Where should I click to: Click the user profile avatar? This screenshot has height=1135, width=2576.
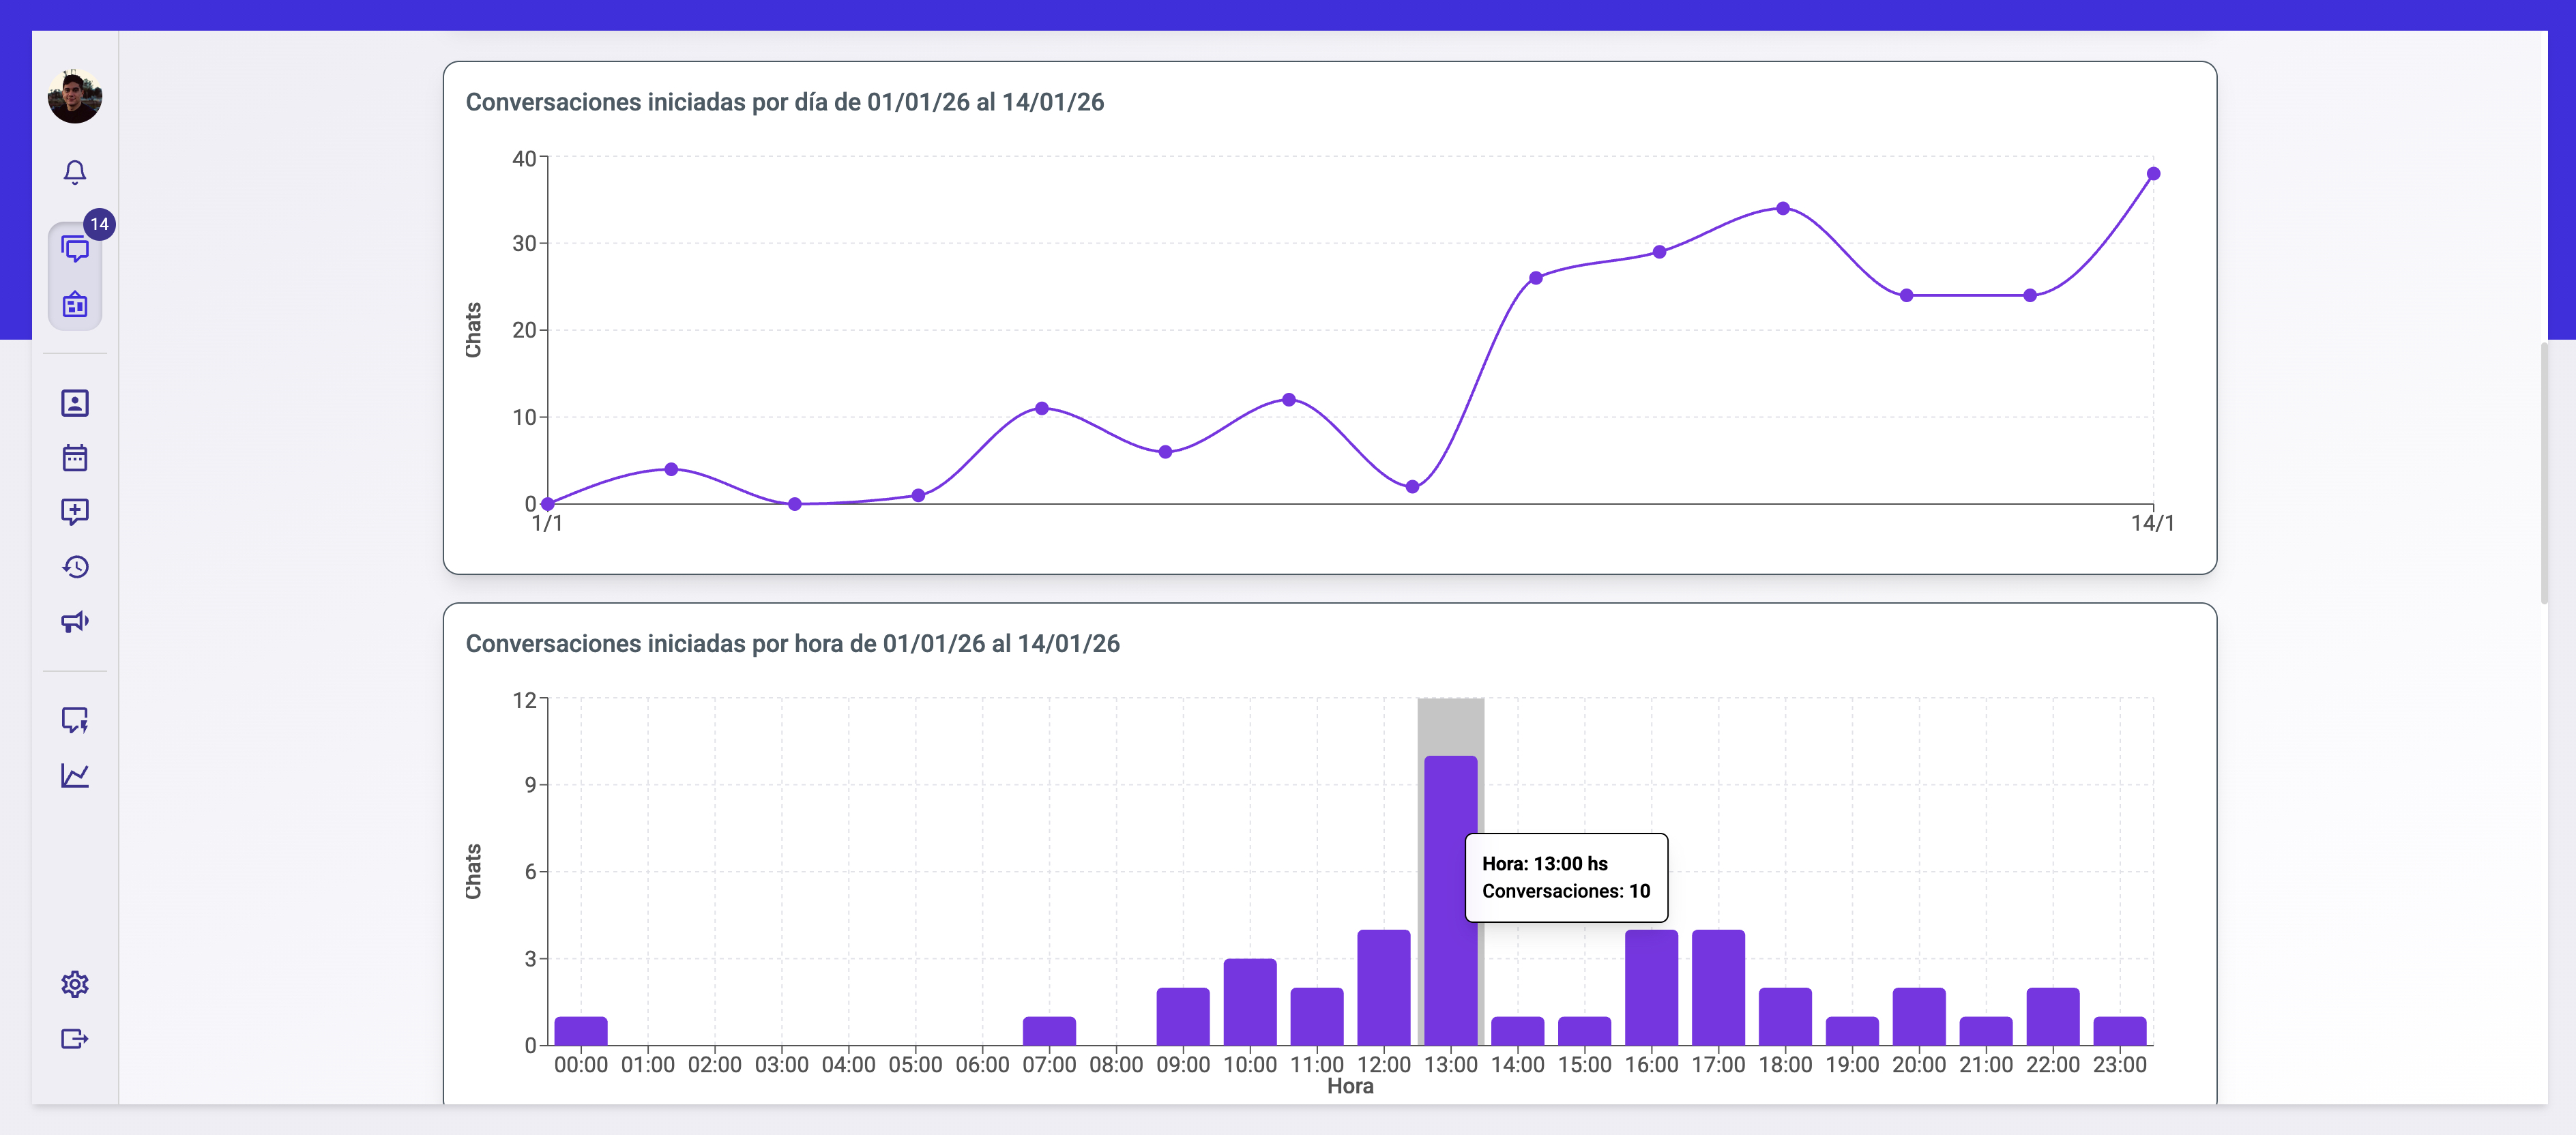[x=75, y=97]
